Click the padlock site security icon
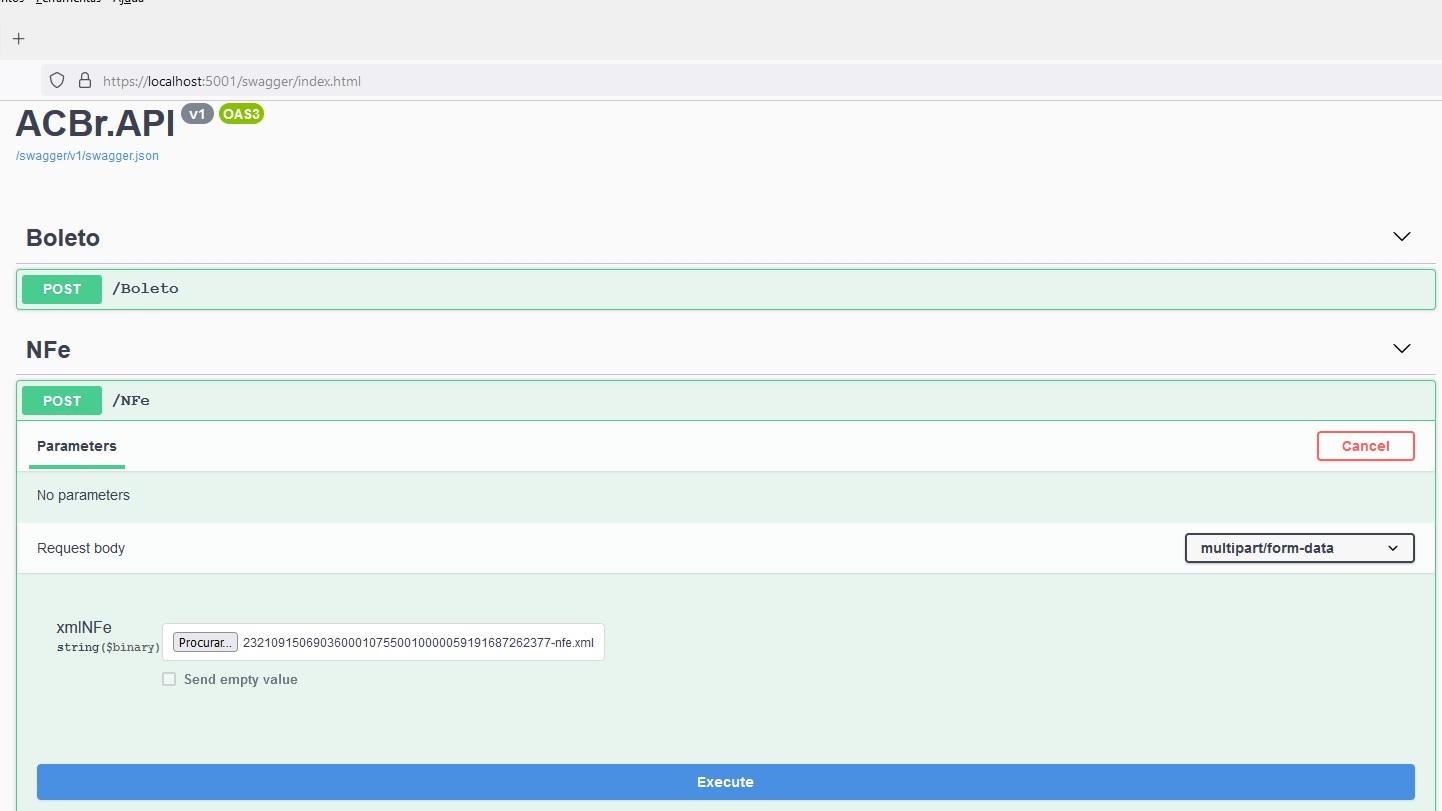Viewport: 1442px width, 811px height. 84,80
